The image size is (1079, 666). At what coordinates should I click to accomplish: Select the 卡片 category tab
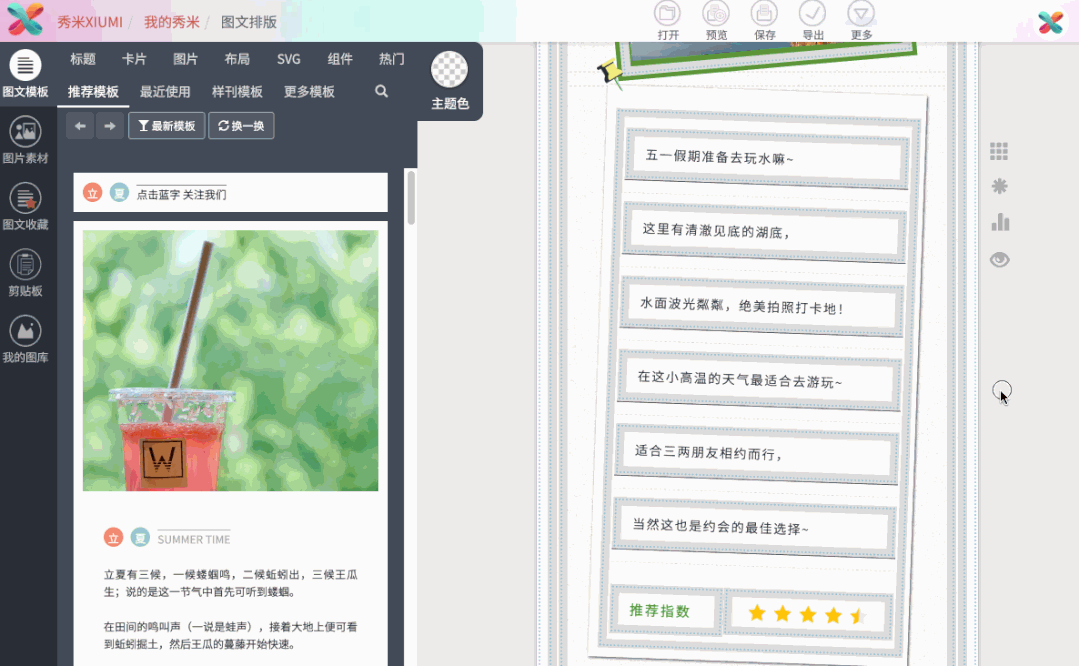[x=133, y=59]
